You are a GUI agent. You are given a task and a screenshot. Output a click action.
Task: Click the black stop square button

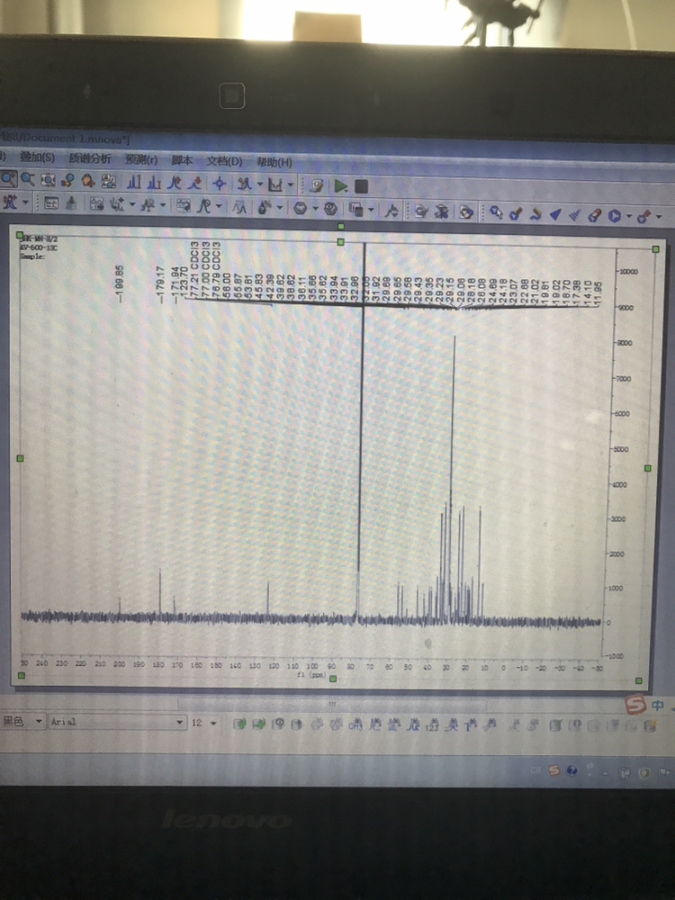click(361, 186)
